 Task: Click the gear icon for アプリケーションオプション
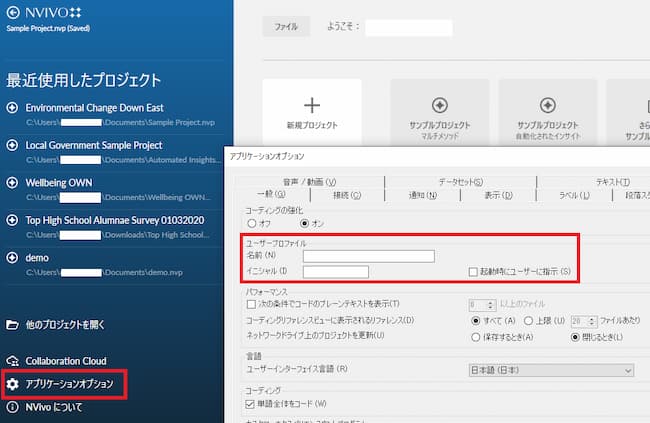pyautogui.click(x=12, y=384)
